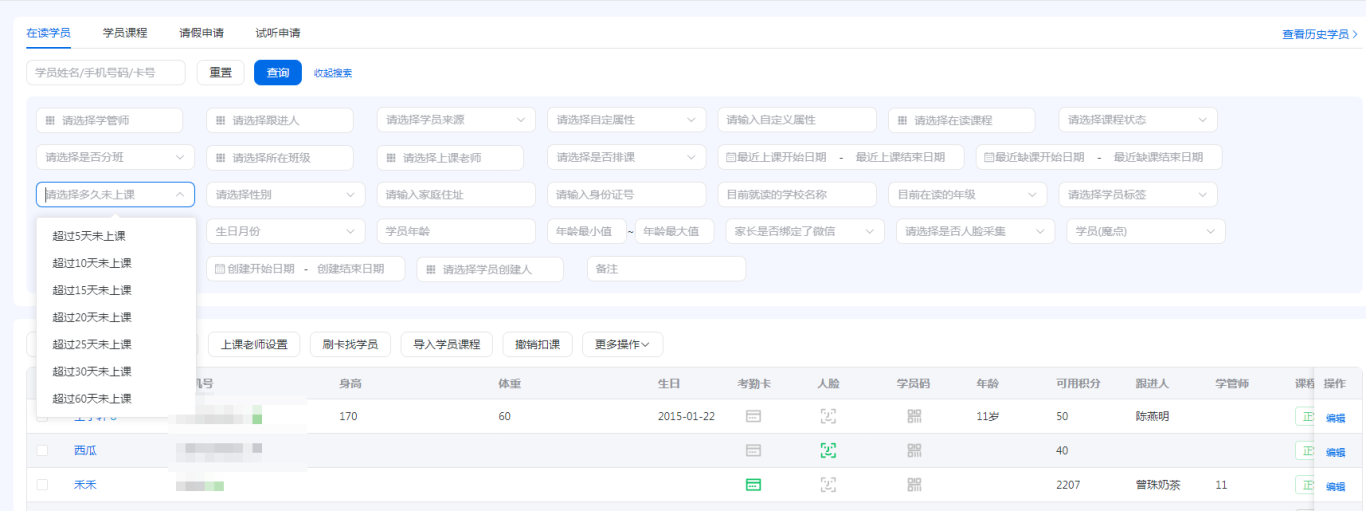The height and width of the screenshot is (511, 1366).
Task: Open the student QR code icon for 禾禾
Action: click(914, 485)
